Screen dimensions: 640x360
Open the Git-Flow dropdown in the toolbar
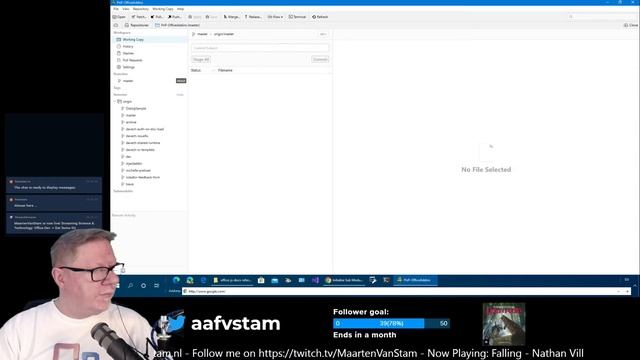coord(275,17)
